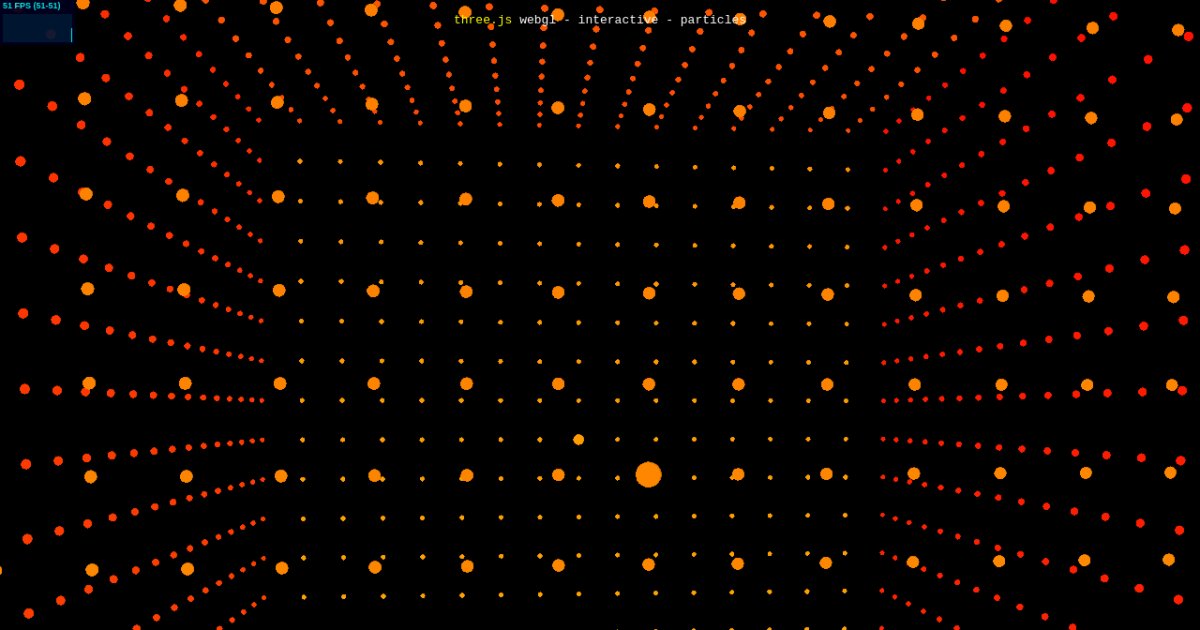Click the enlarged particle upper-left of the largest one
Viewport: 1200px width, 630px height.
(x=578, y=439)
